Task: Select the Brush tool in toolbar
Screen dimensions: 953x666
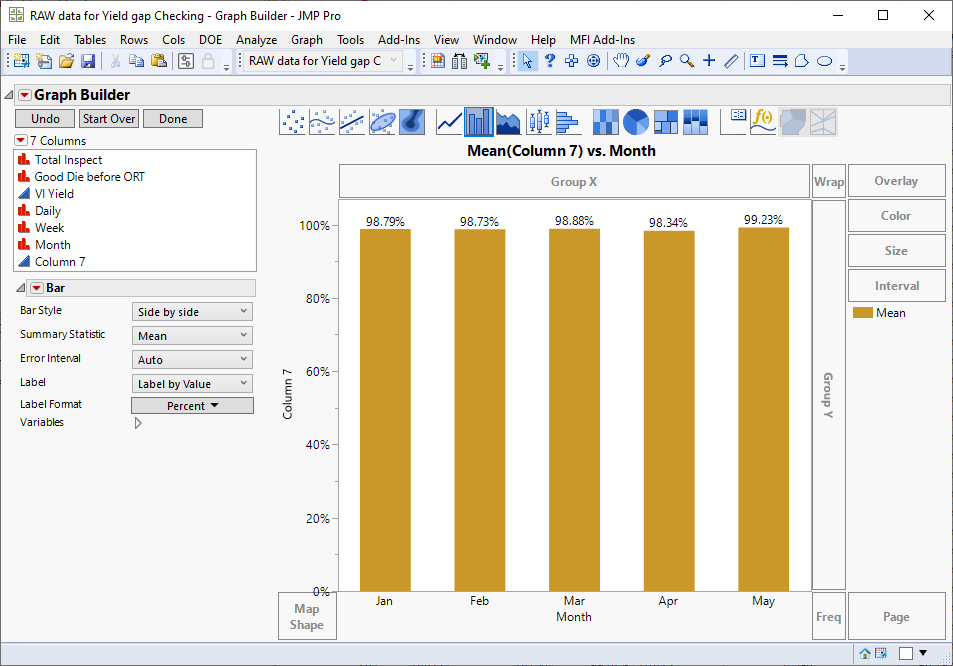Action: (x=643, y=61)
